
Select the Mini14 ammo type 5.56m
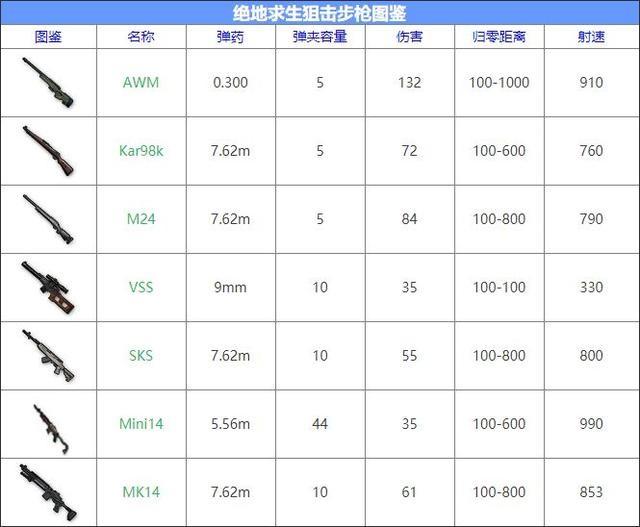tap(230, 423)
